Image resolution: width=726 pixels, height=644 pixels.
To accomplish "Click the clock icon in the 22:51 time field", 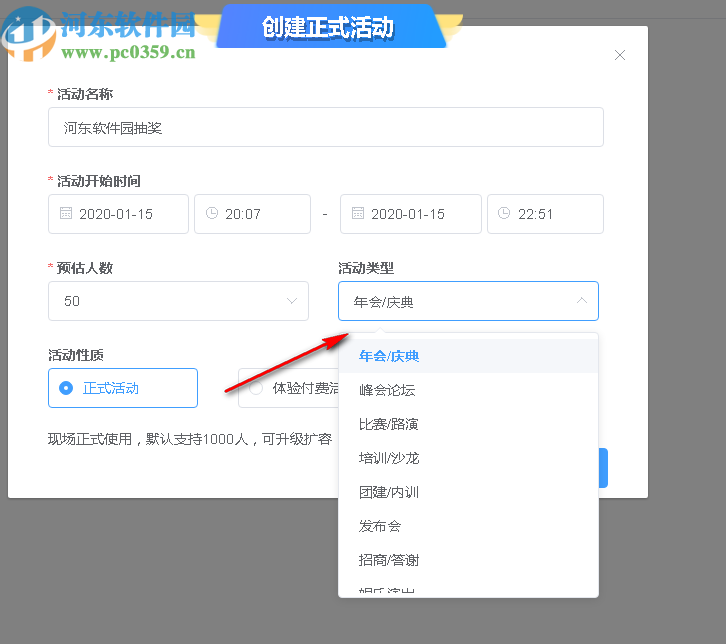I will point(504,213).
